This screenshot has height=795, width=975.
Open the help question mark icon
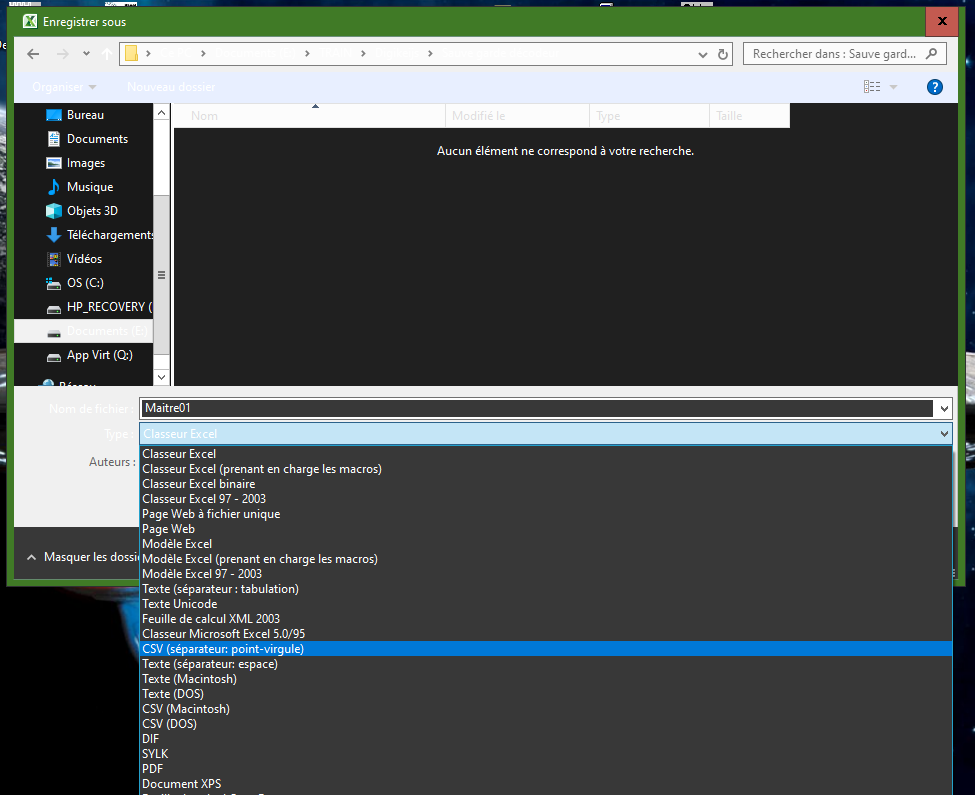pos(935,87)
